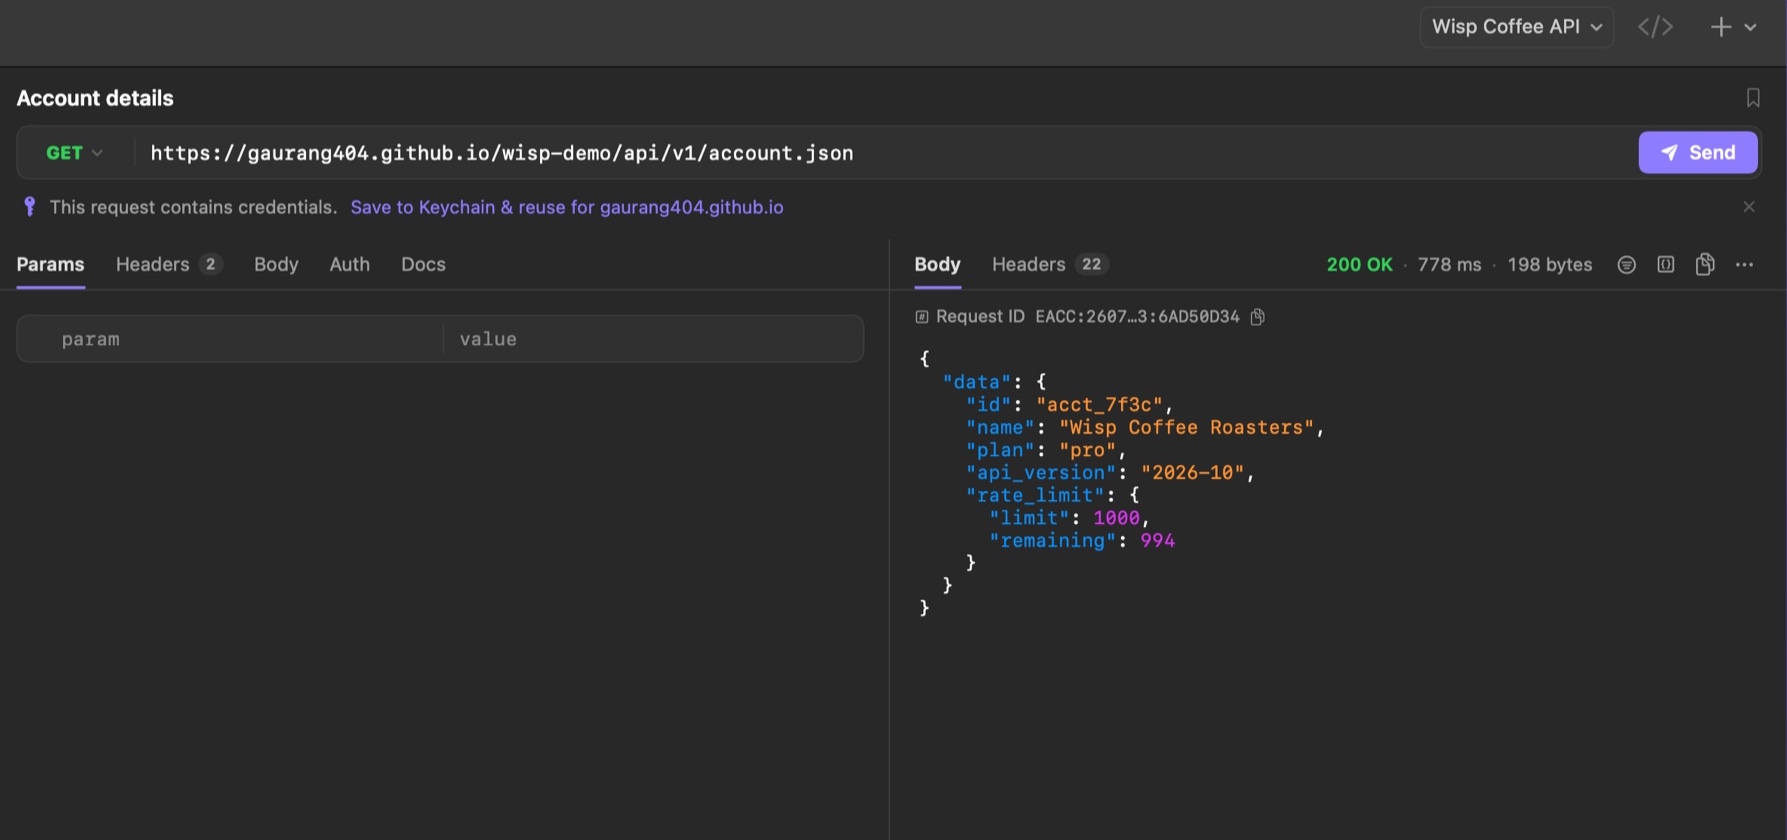
Task: Send the request
Action: coord(1697,153)
